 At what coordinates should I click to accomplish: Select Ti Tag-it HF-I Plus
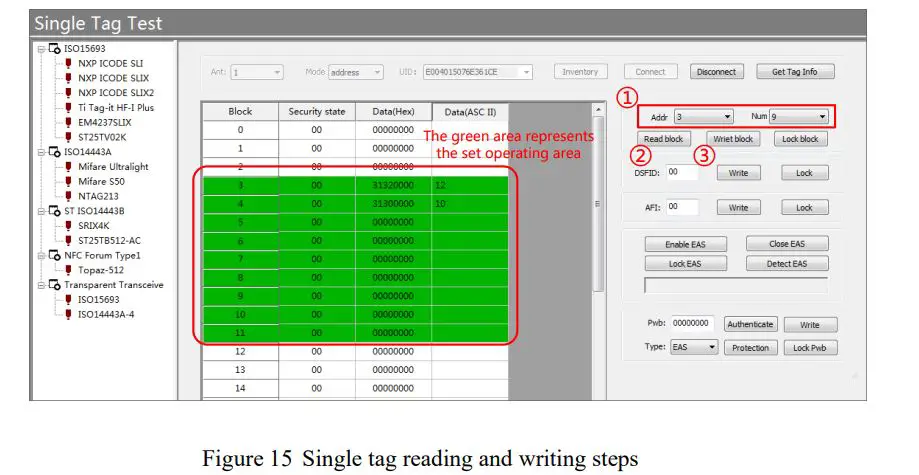[116, 107]
